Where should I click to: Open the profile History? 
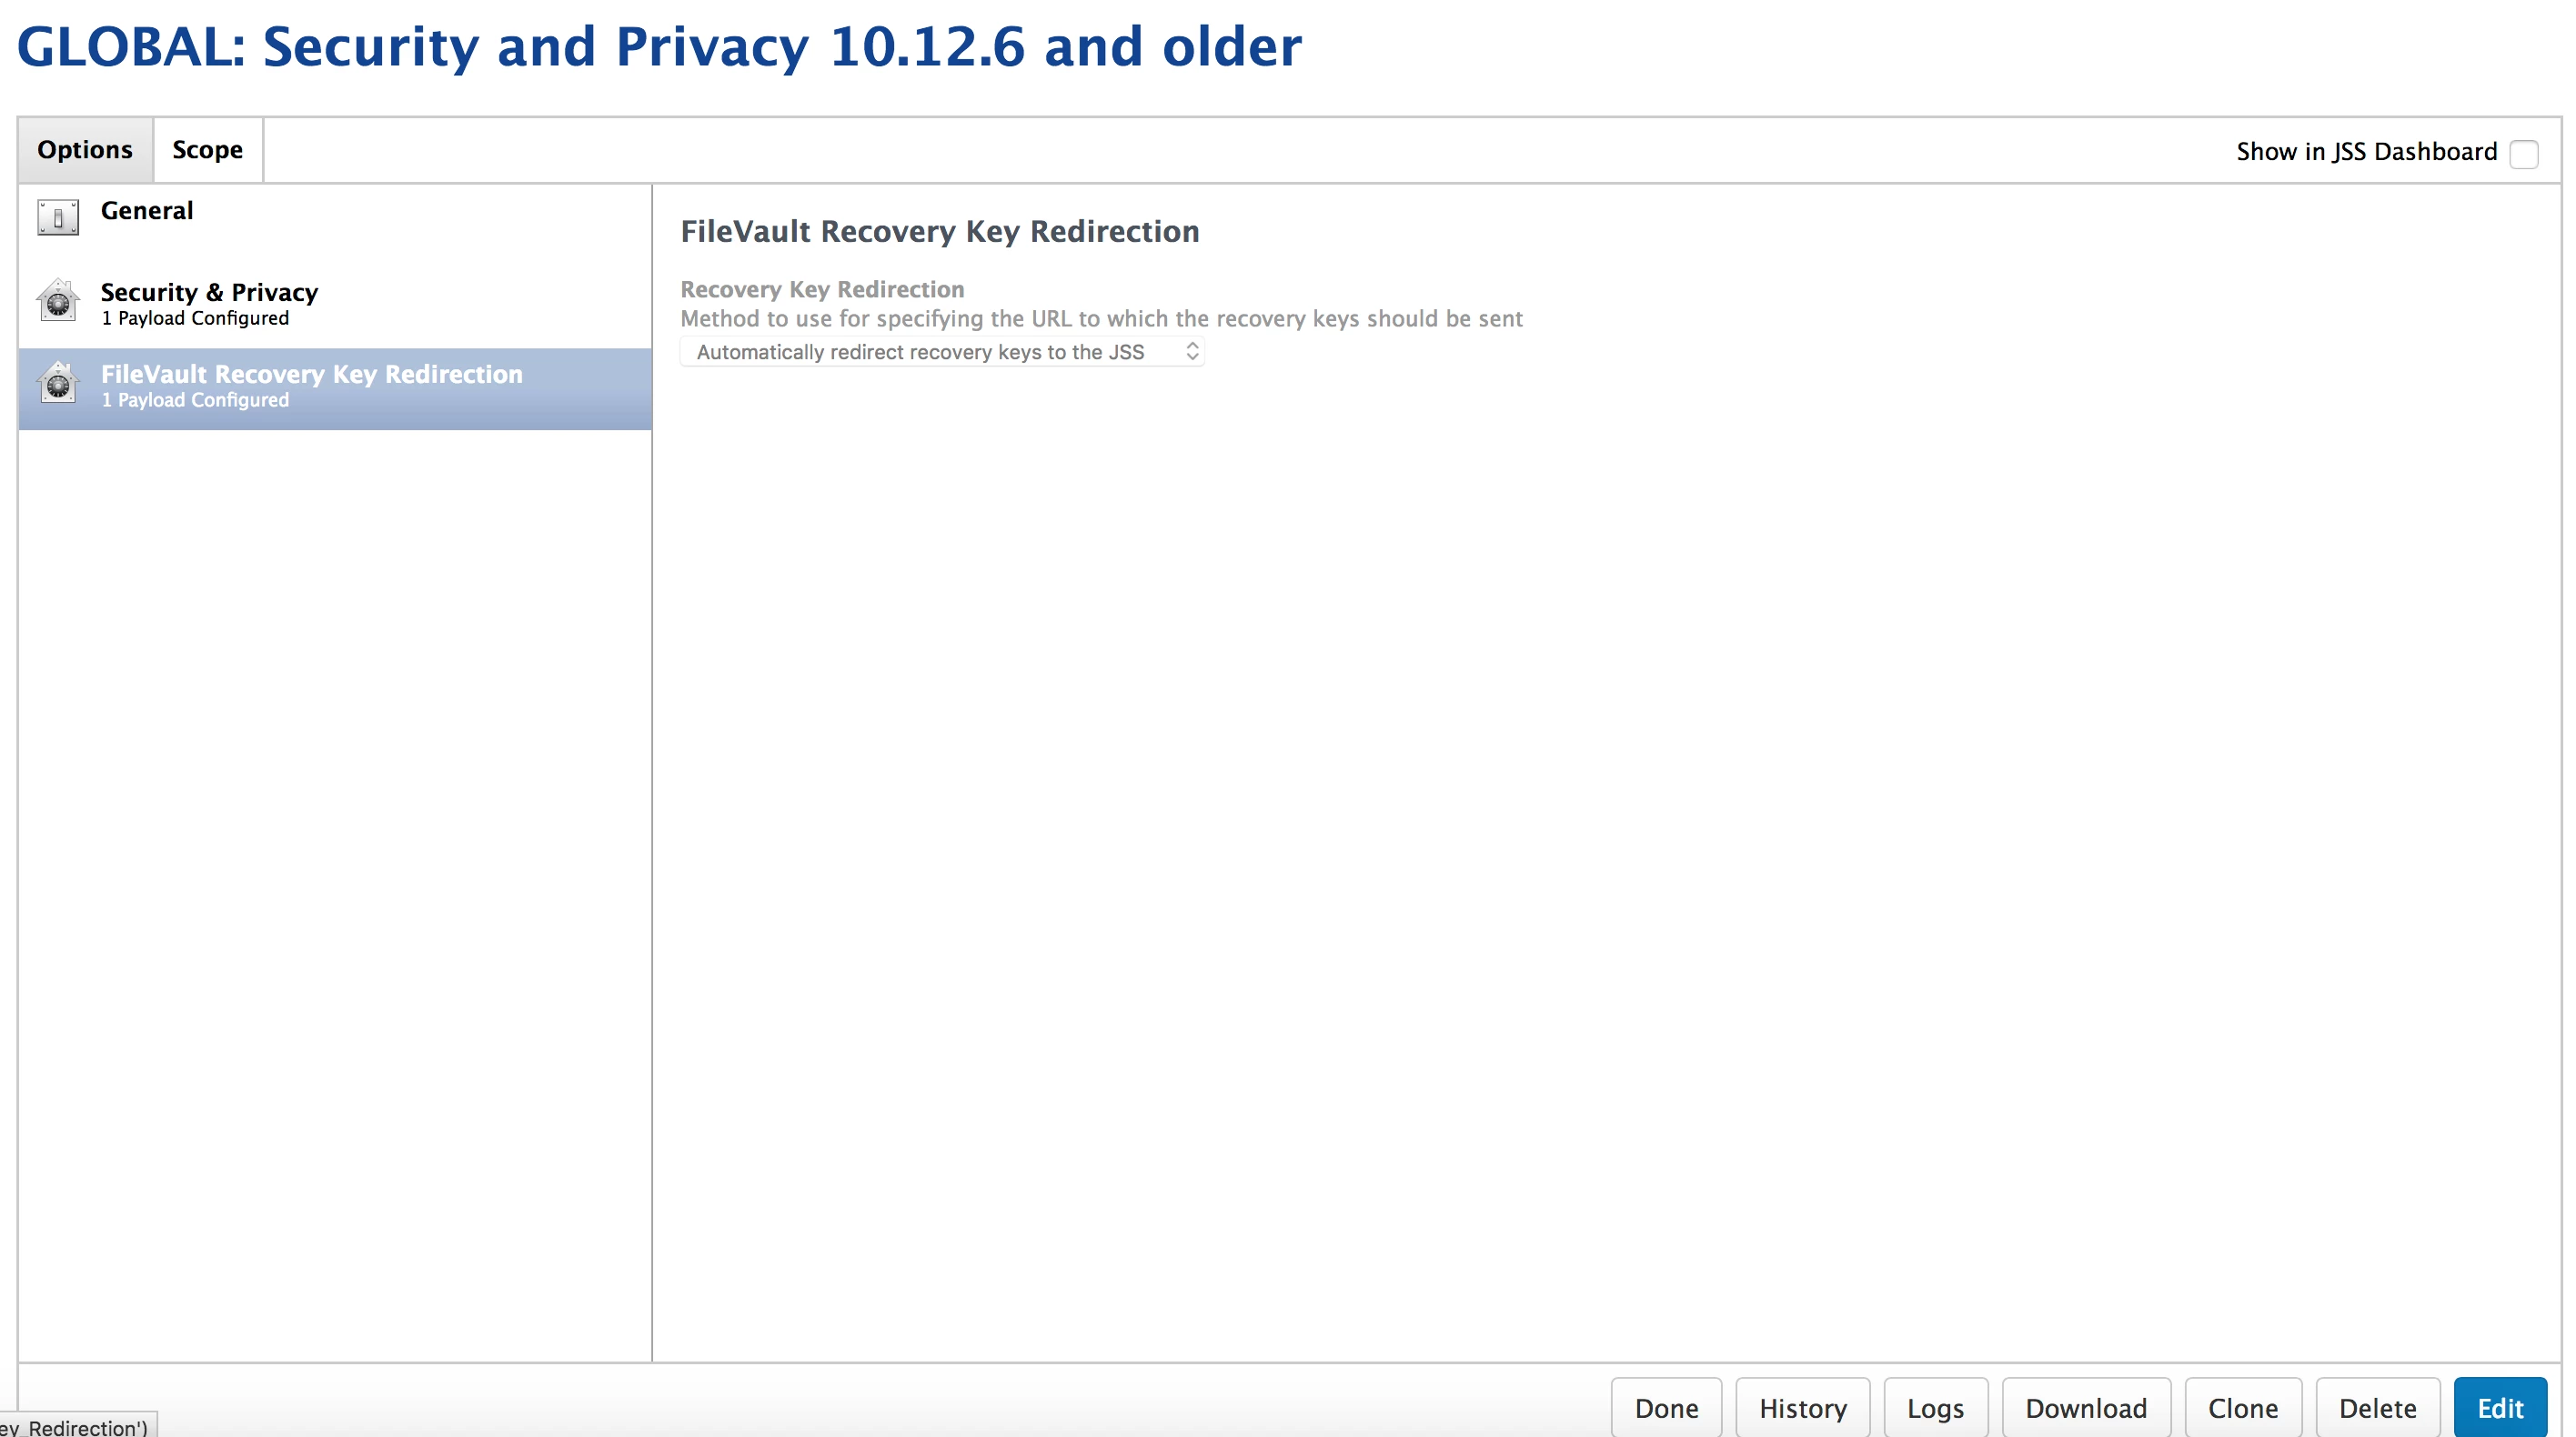(1802, 1408)
